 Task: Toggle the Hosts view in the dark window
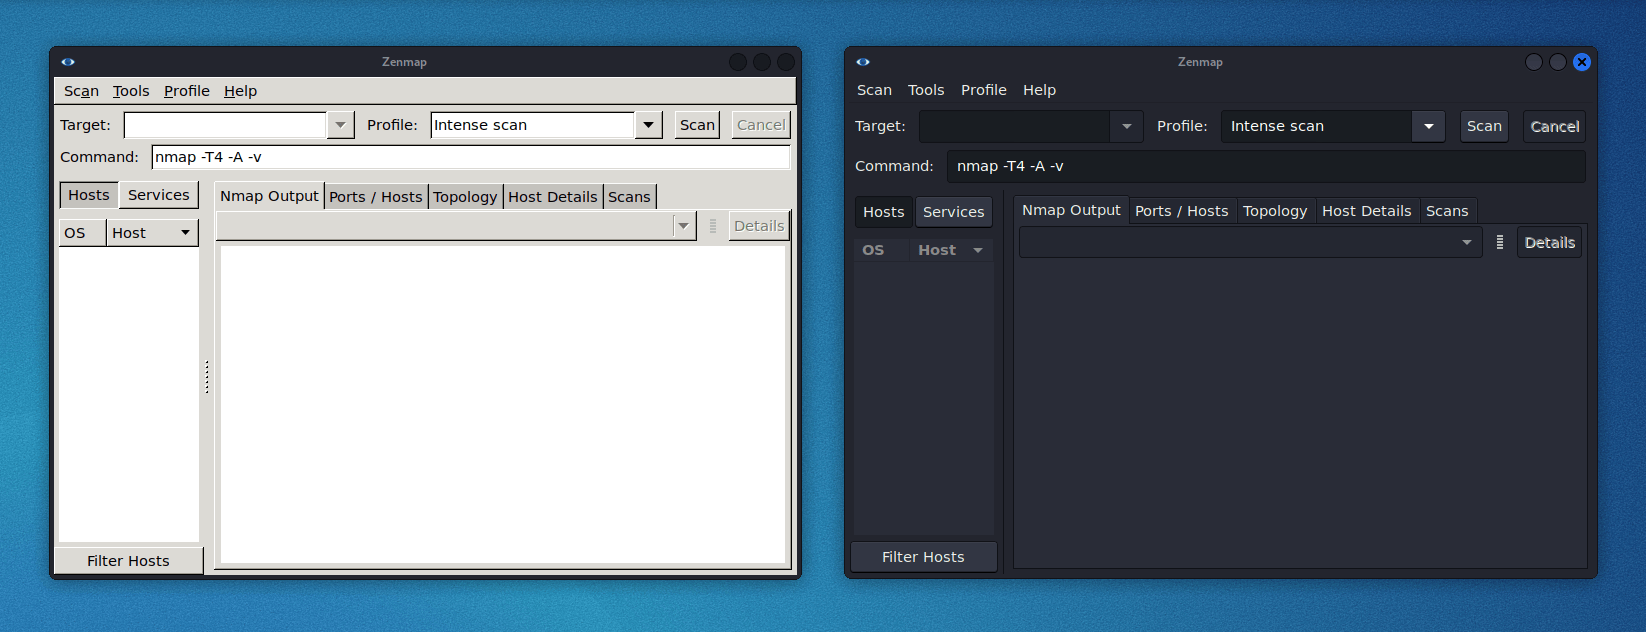pyautogui.click(x=883, y=212)
